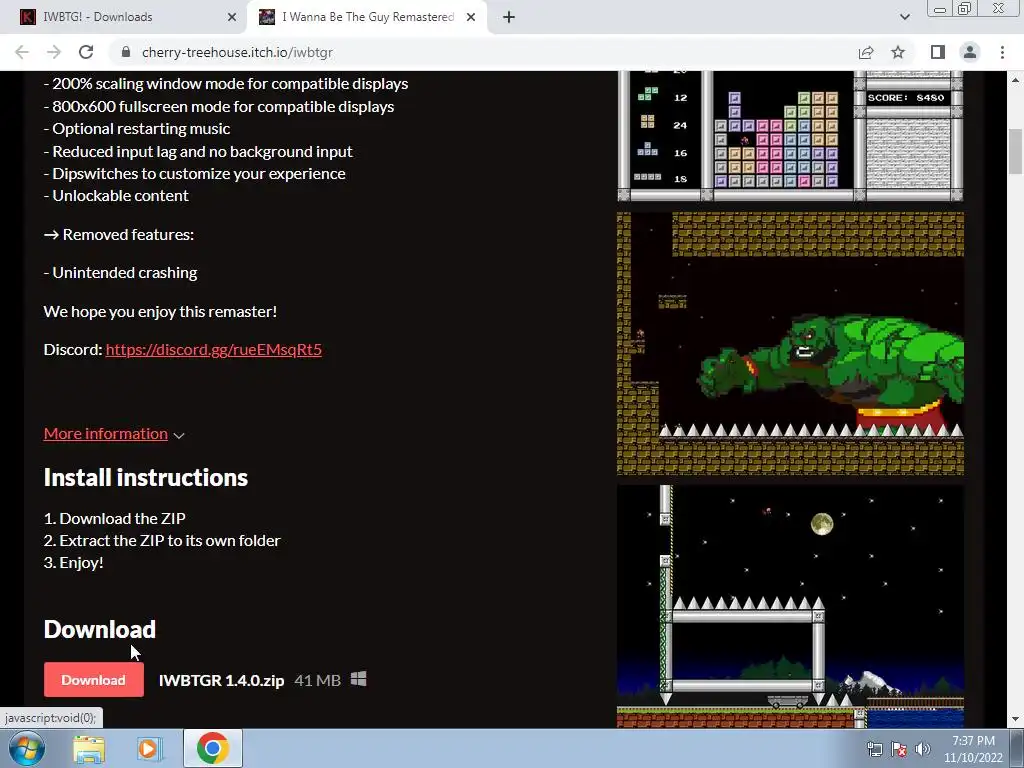Screen dimensions: 1024x768
Task: Reload the current page
Action: (x=86, y=52)
